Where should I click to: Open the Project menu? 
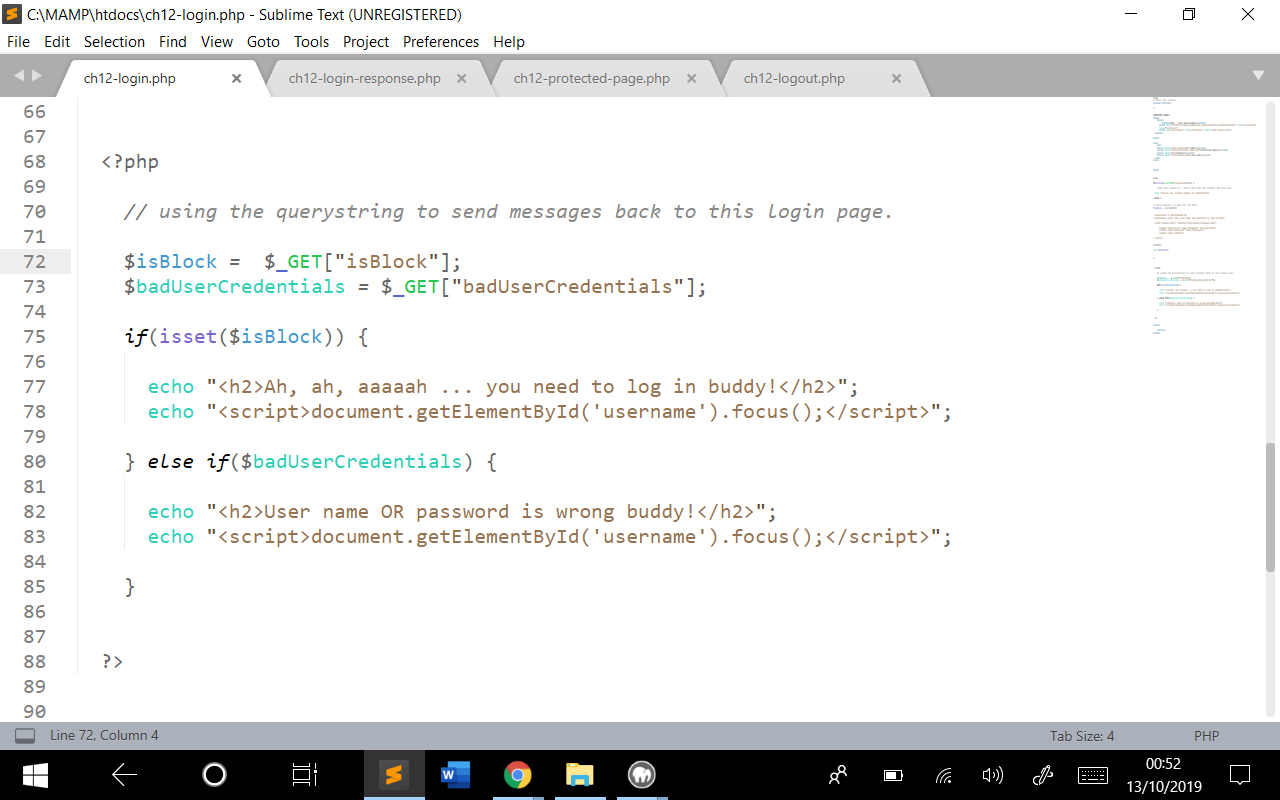[366, 41]
